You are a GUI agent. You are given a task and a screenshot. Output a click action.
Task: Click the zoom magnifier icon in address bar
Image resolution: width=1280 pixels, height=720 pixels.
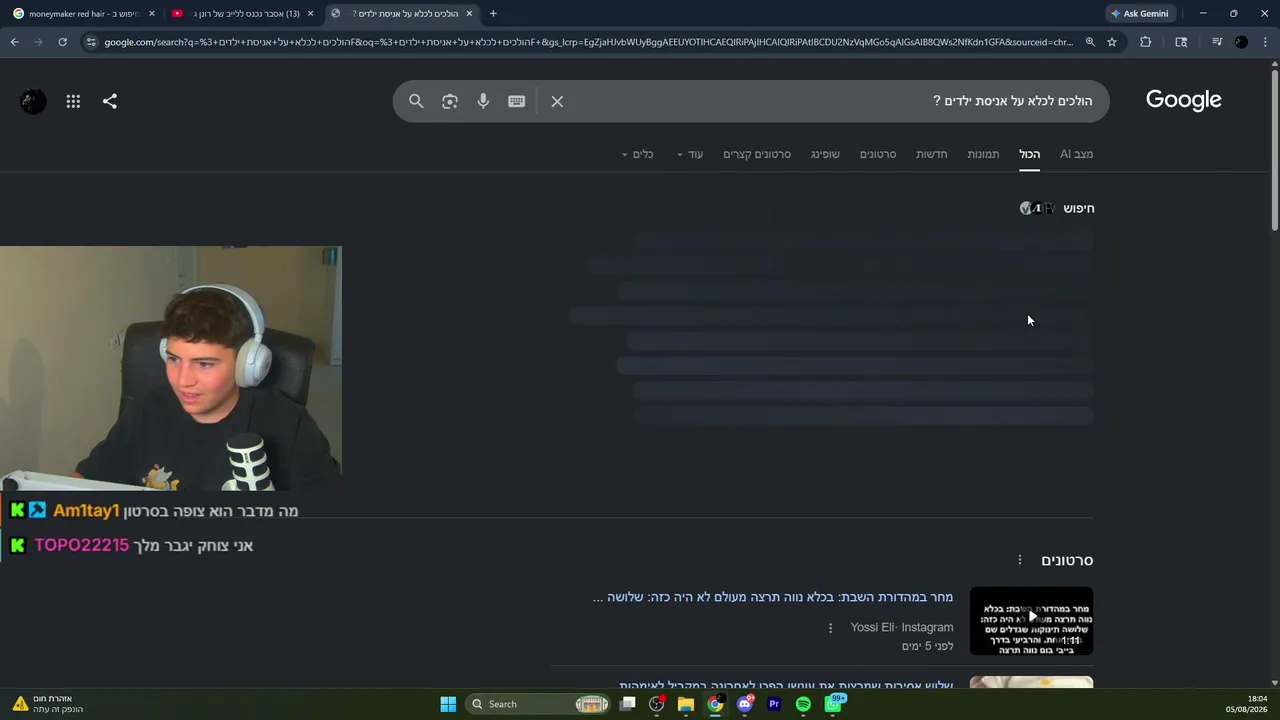[1090, 42]
